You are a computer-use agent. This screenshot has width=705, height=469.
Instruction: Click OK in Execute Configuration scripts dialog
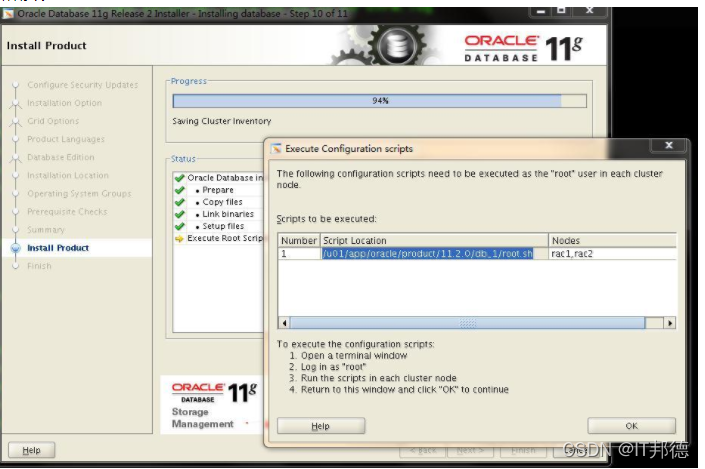tap(631, 425)
